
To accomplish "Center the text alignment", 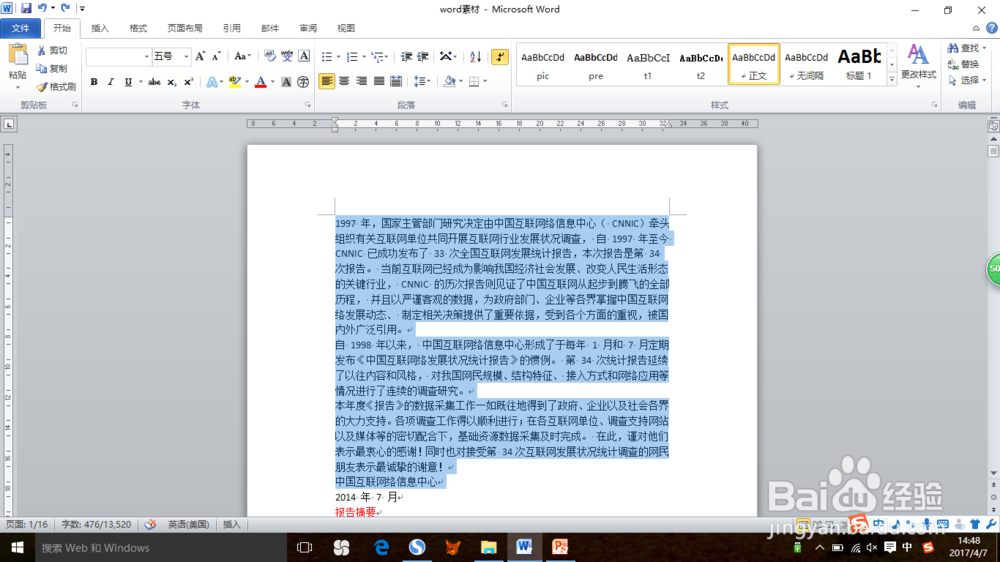I will tap(344, 82).
